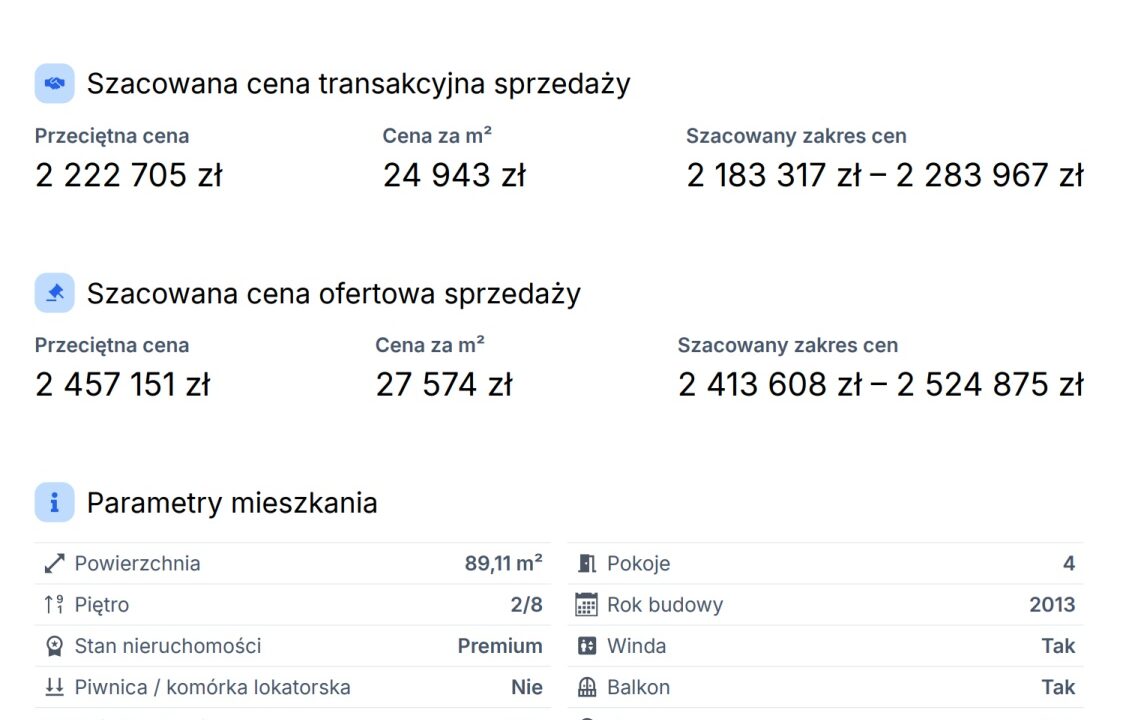This screenshot has height=720, width=1132.
Task: Click the Piętro floor level icon
Action: coord(54,604)
